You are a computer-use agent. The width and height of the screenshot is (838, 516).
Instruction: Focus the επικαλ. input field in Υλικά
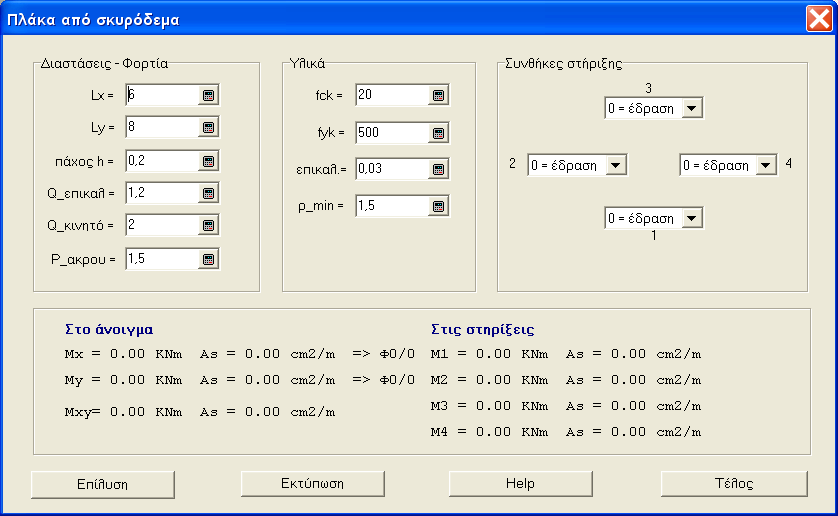(x=392, y=169)
